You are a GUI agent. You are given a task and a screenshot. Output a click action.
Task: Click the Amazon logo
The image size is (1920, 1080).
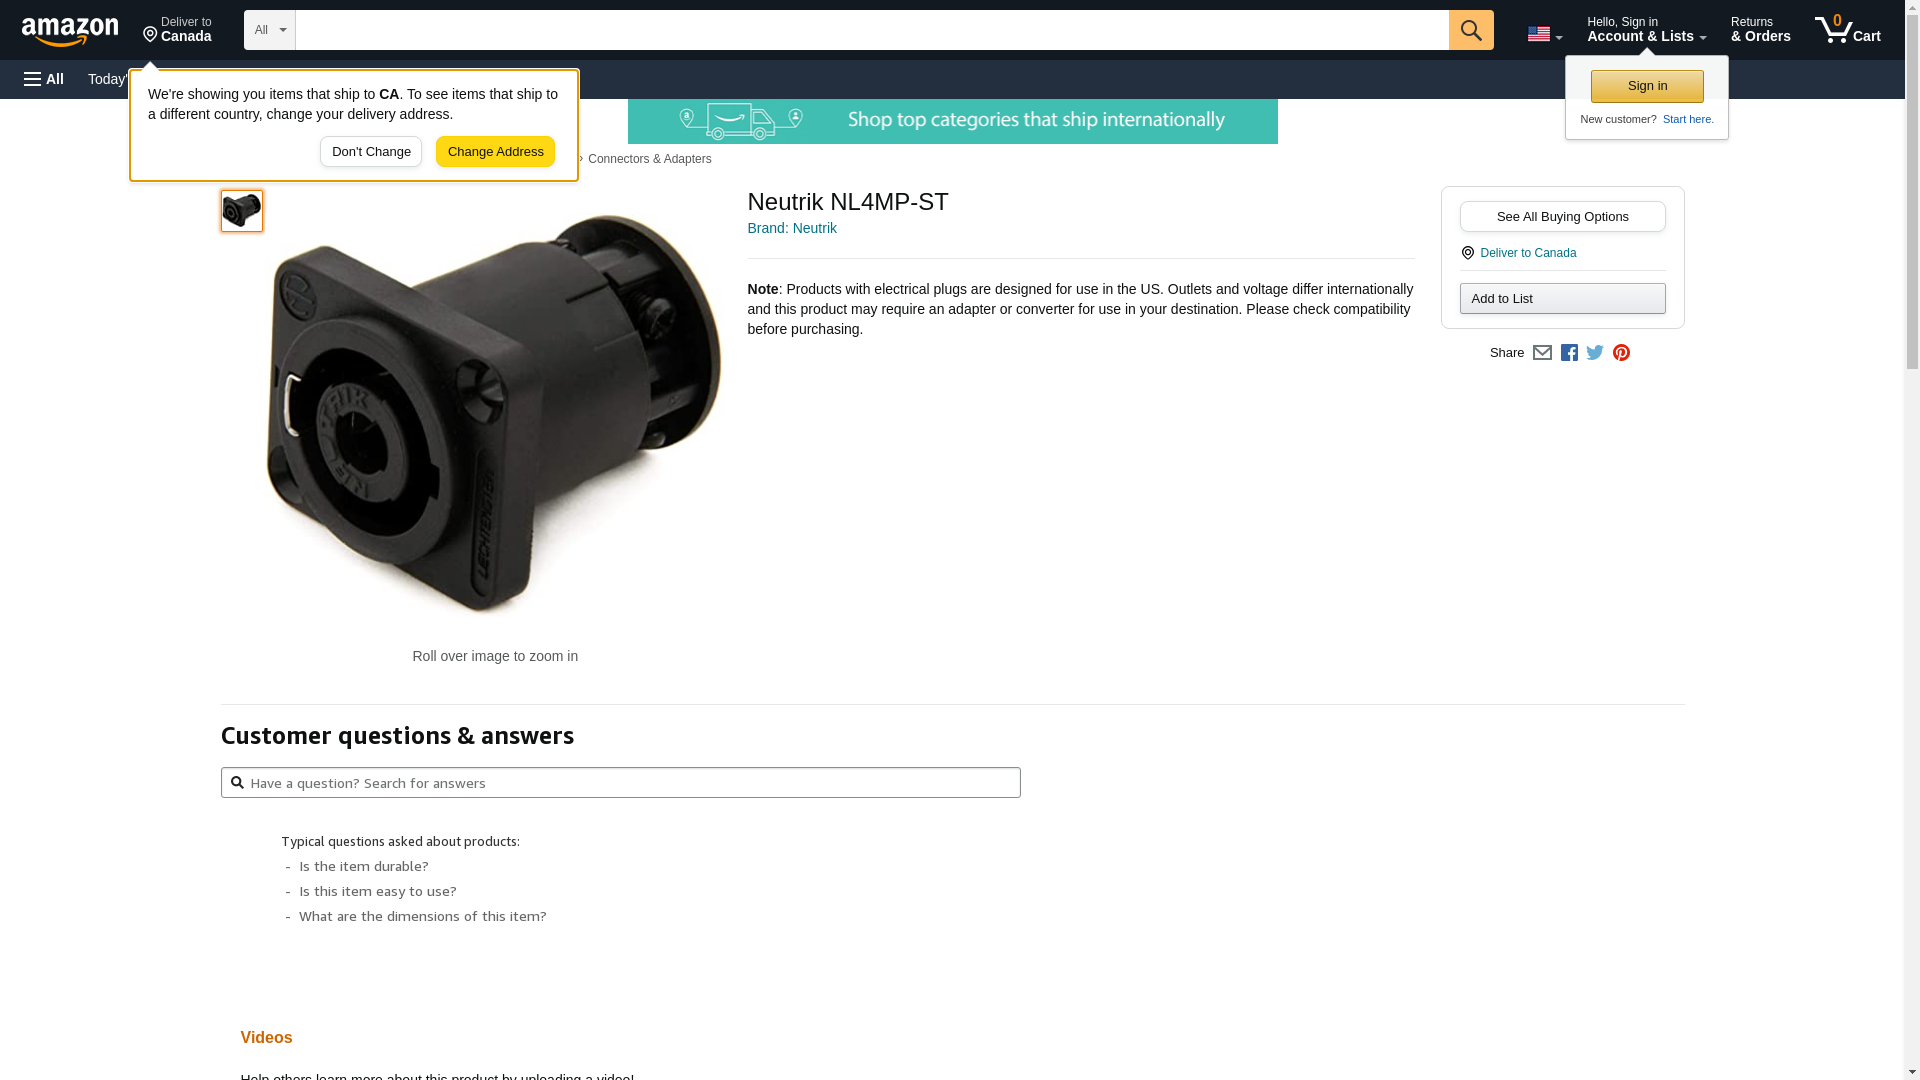pyautogui.click(x=70, y=31)
